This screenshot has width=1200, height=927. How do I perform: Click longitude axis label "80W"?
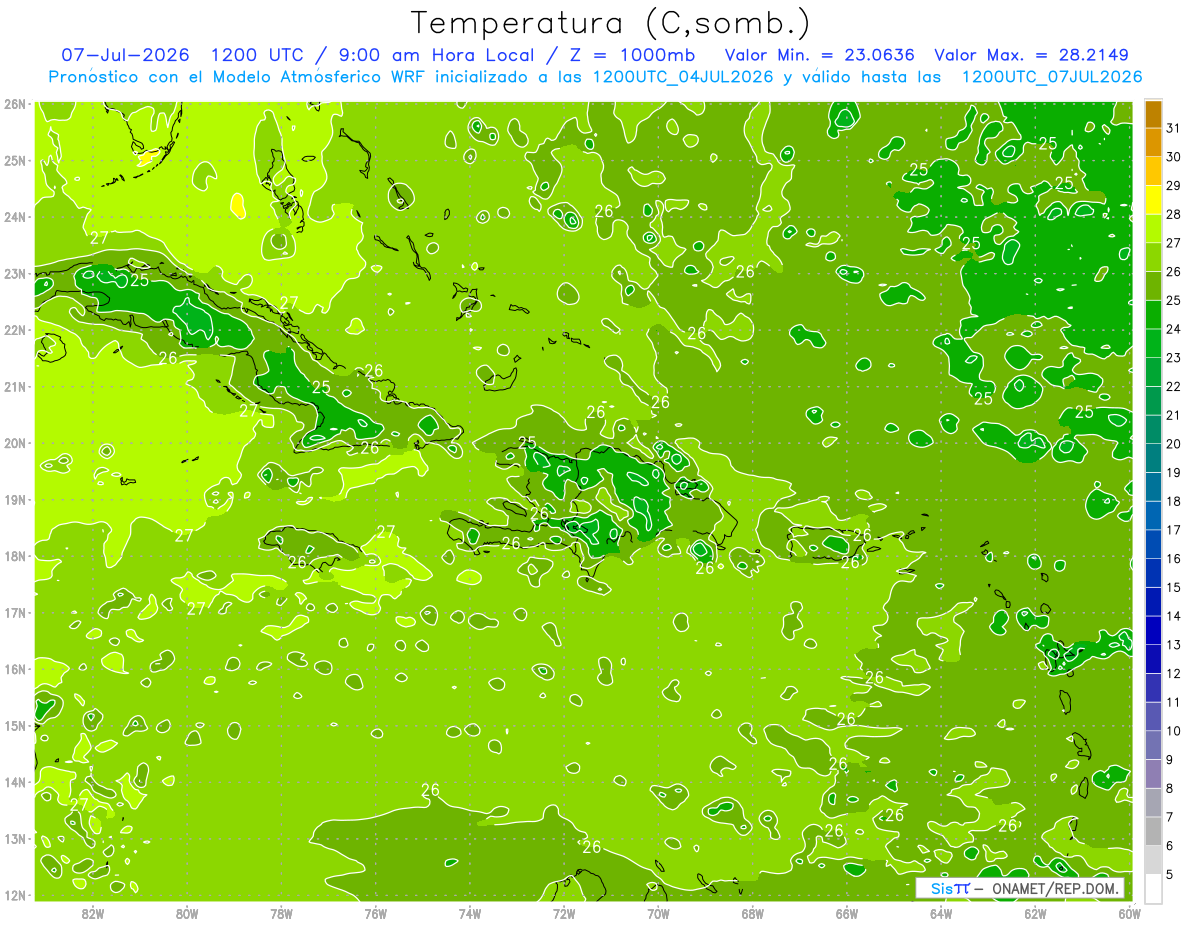[186, 913]
